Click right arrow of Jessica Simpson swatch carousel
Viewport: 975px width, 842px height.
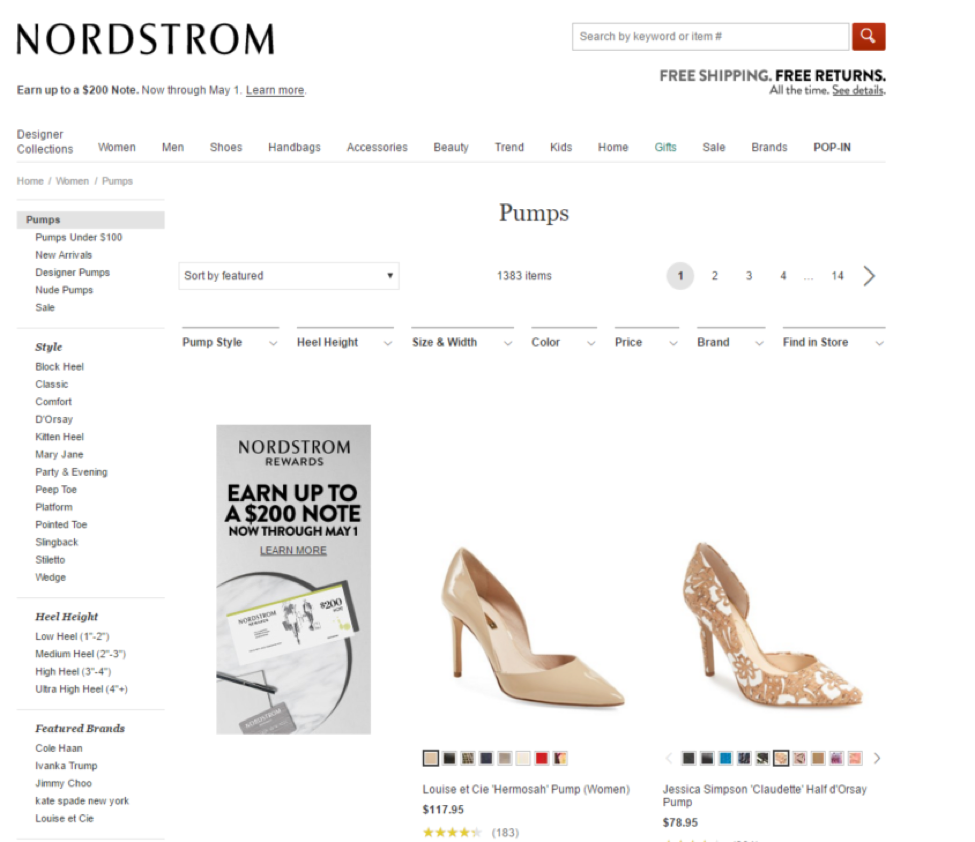tap(877, 758)
